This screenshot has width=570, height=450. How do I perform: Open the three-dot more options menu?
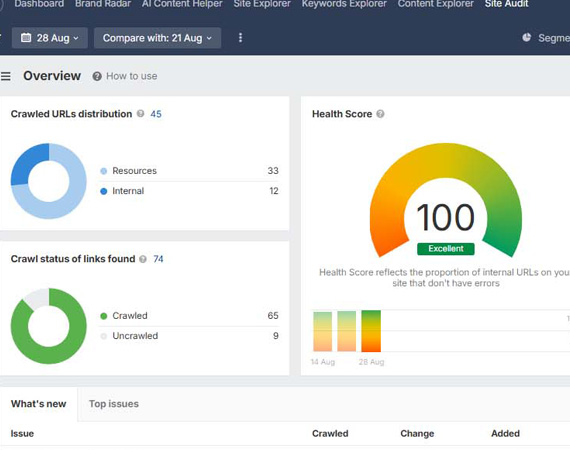(x=240, y=38)
